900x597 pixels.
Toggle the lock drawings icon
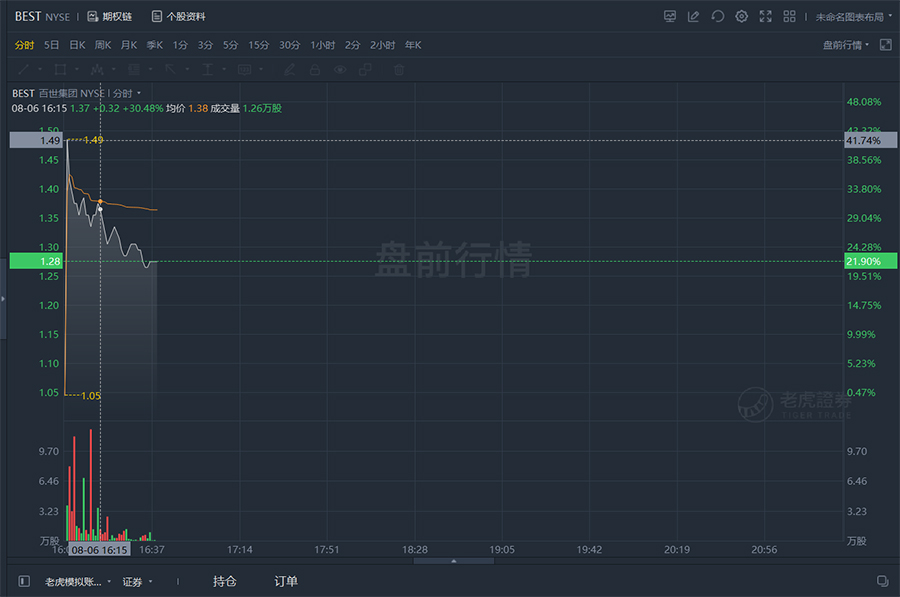(315, 70)
